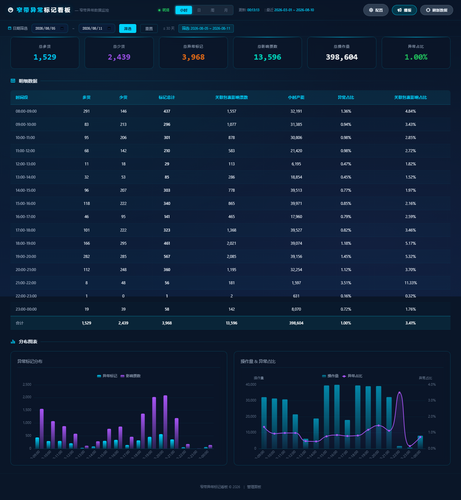
Task: Select the granularity tab right after the highlighted one
Action: [x=199, y=10]
